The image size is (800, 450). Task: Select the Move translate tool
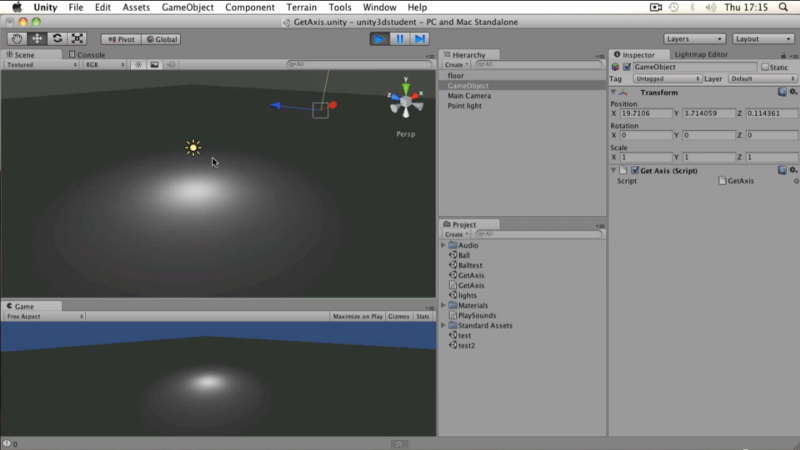[x=37, y=39]
